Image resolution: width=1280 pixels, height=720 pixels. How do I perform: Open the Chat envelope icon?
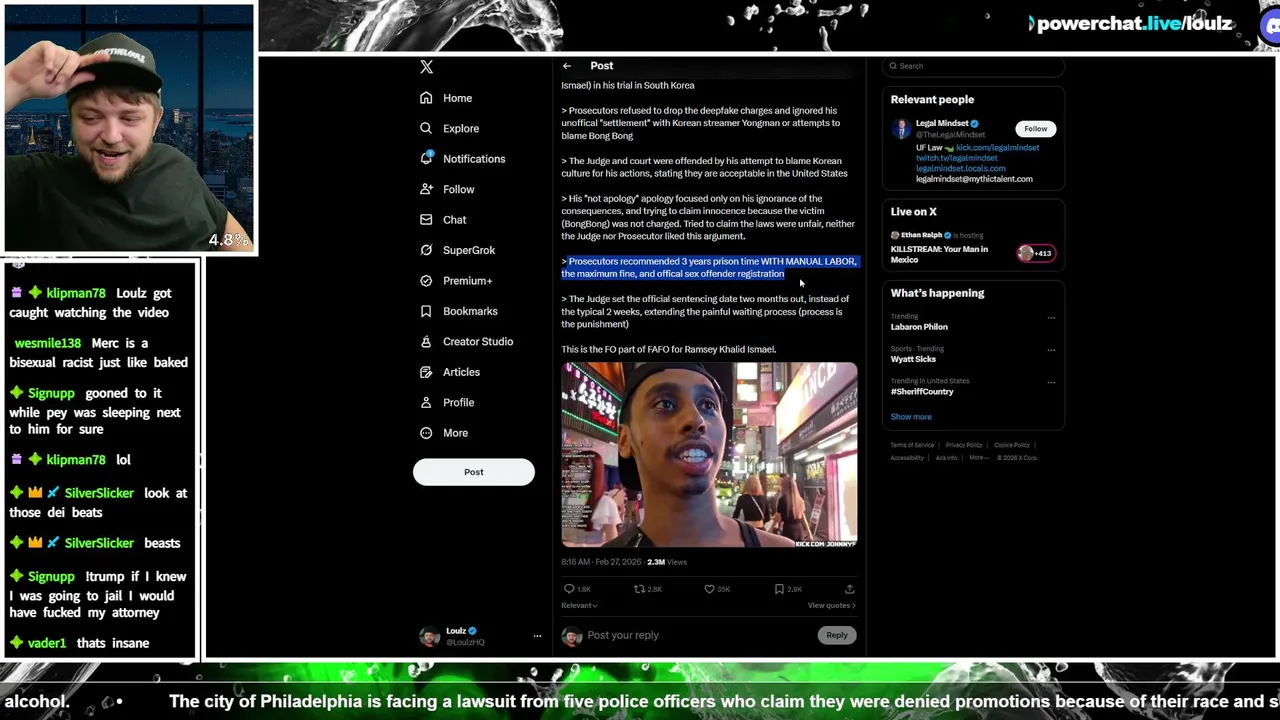426,219
